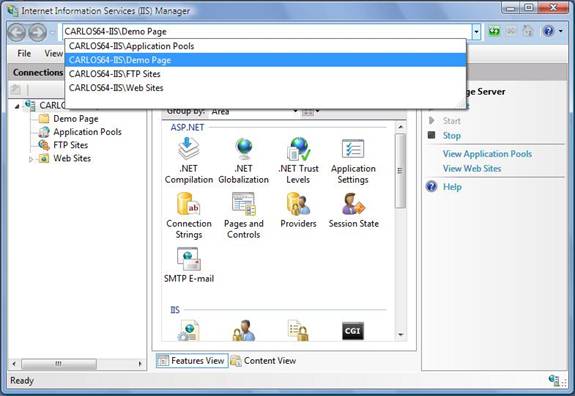Open the File menu
This screenshot has height=396, width=575.
(x=24, y=54)
